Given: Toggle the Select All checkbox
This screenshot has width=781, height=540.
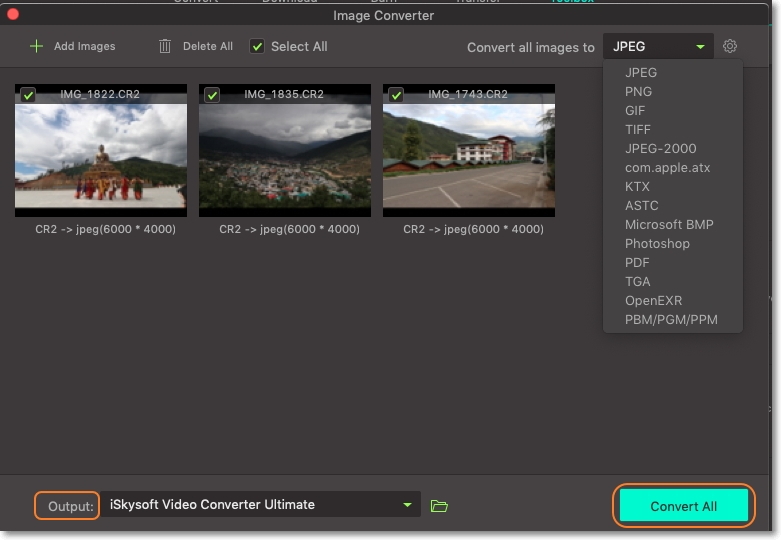Looking at the screenshot, I should 257,46.
